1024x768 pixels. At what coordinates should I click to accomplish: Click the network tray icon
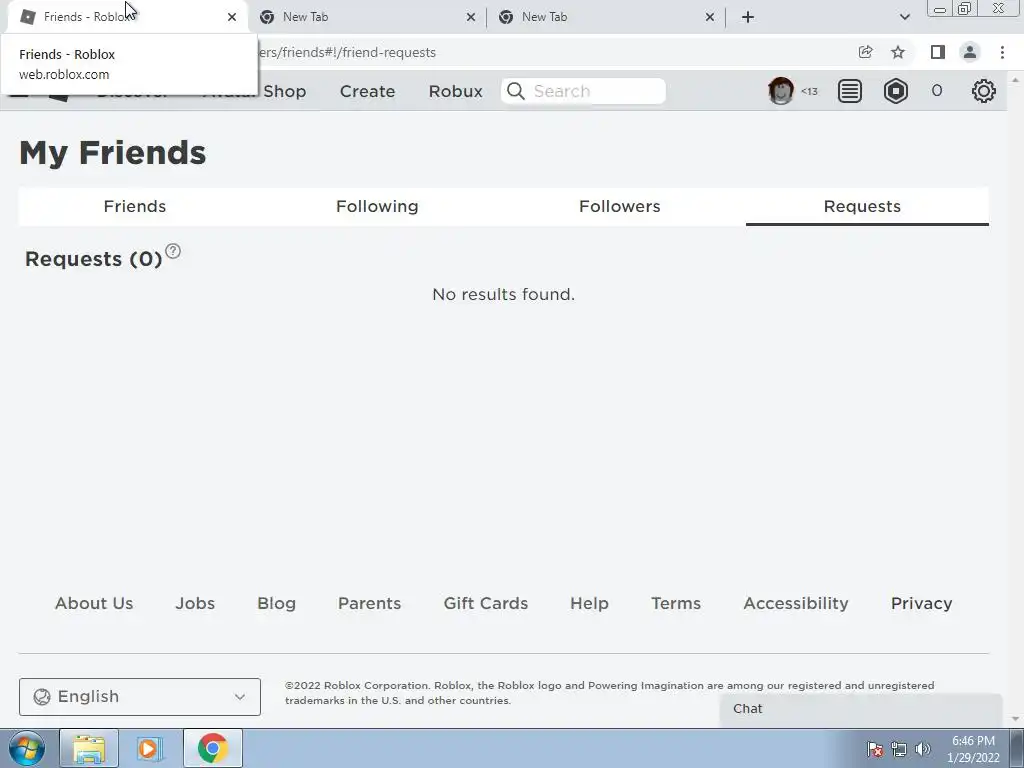coord(899,749)
